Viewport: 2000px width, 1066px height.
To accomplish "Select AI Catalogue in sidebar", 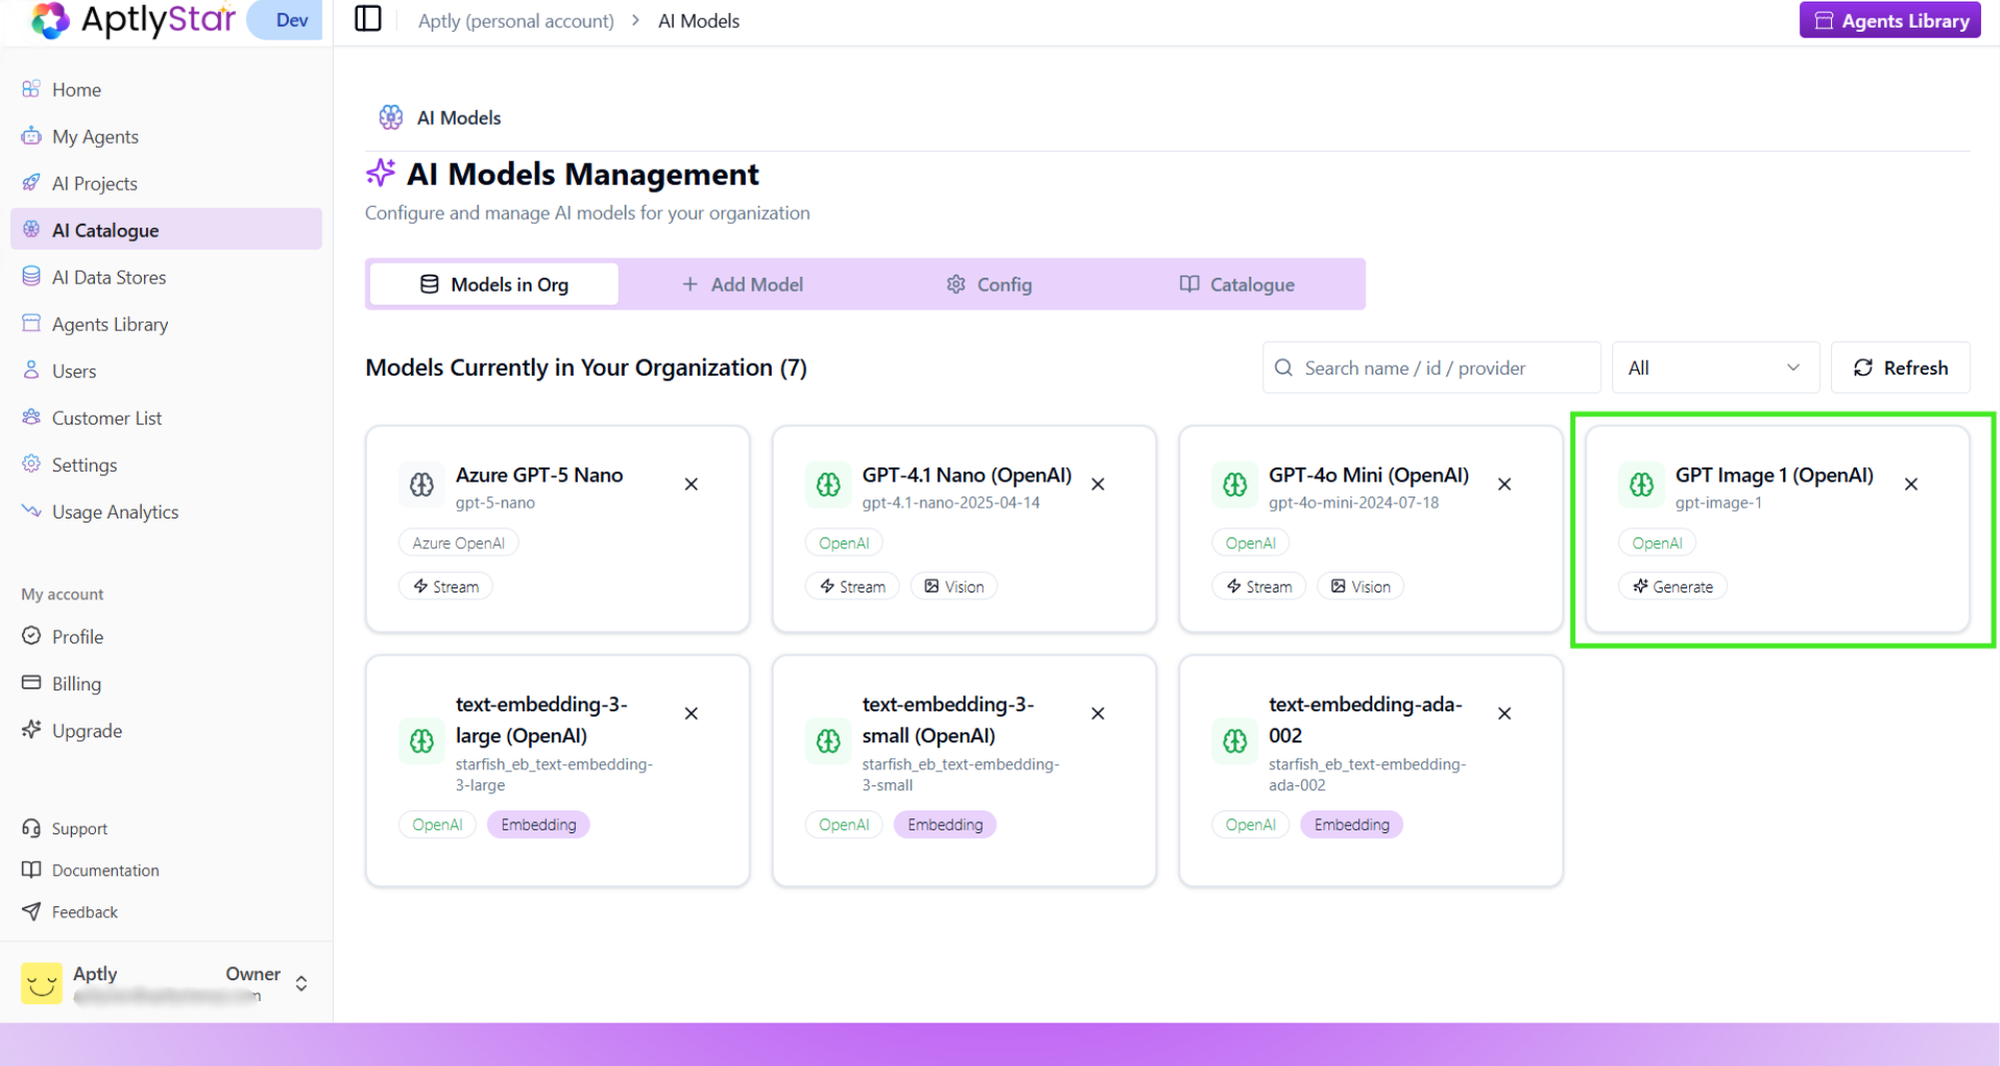I will [x=166, y=230].
